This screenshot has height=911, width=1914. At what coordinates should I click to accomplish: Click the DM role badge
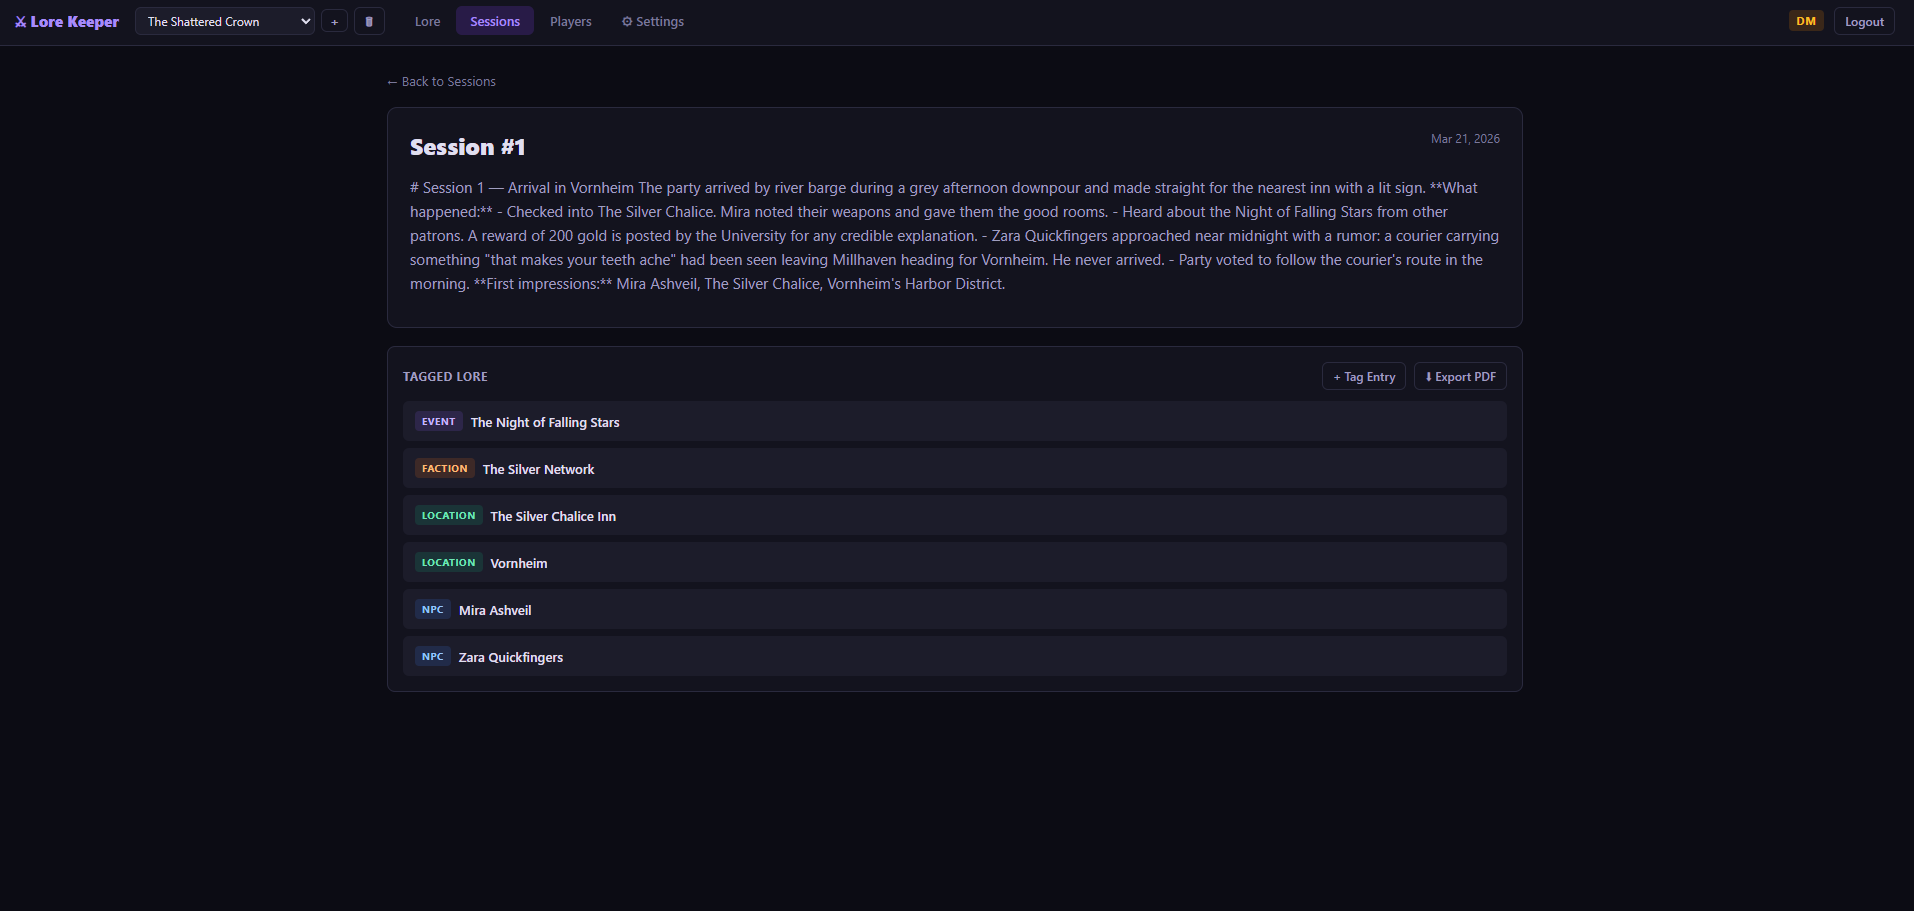[x=1805, y=21]
